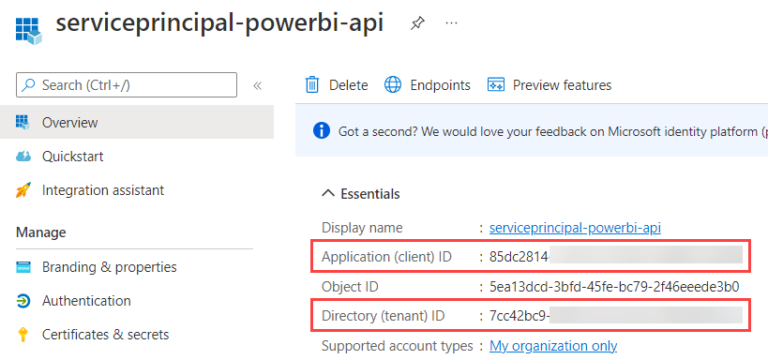Click the magnifier icon in search box
Image resolution: width=768 pixels, height=360 pixels.
pyautogui.click(x=29, y=85)
